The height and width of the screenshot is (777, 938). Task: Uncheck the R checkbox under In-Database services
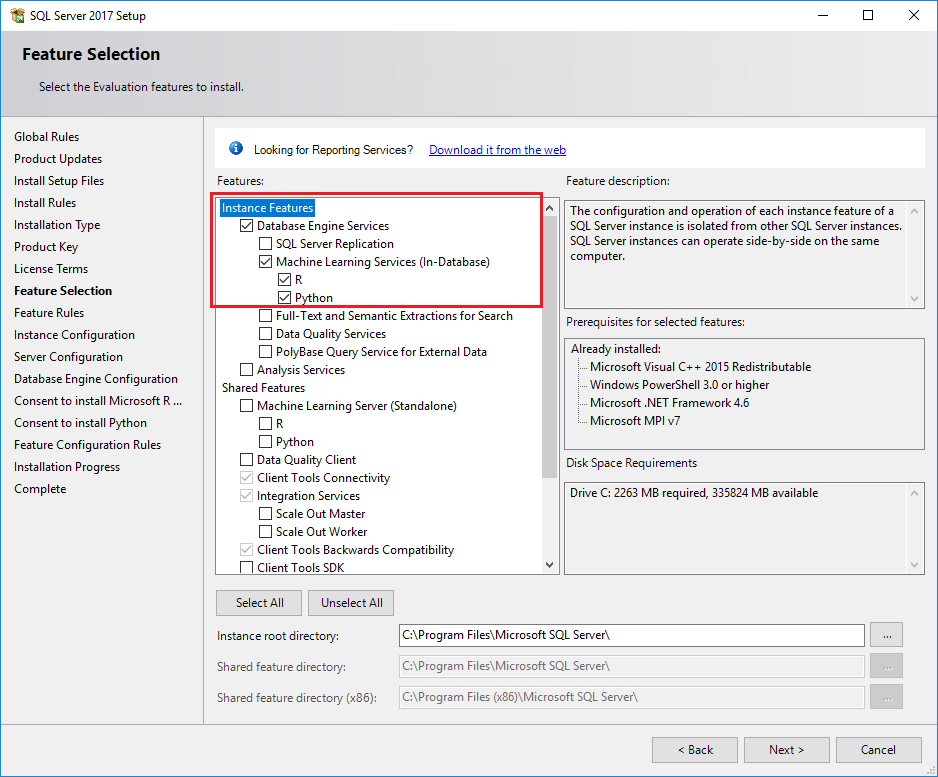click(x=285, y=280)
